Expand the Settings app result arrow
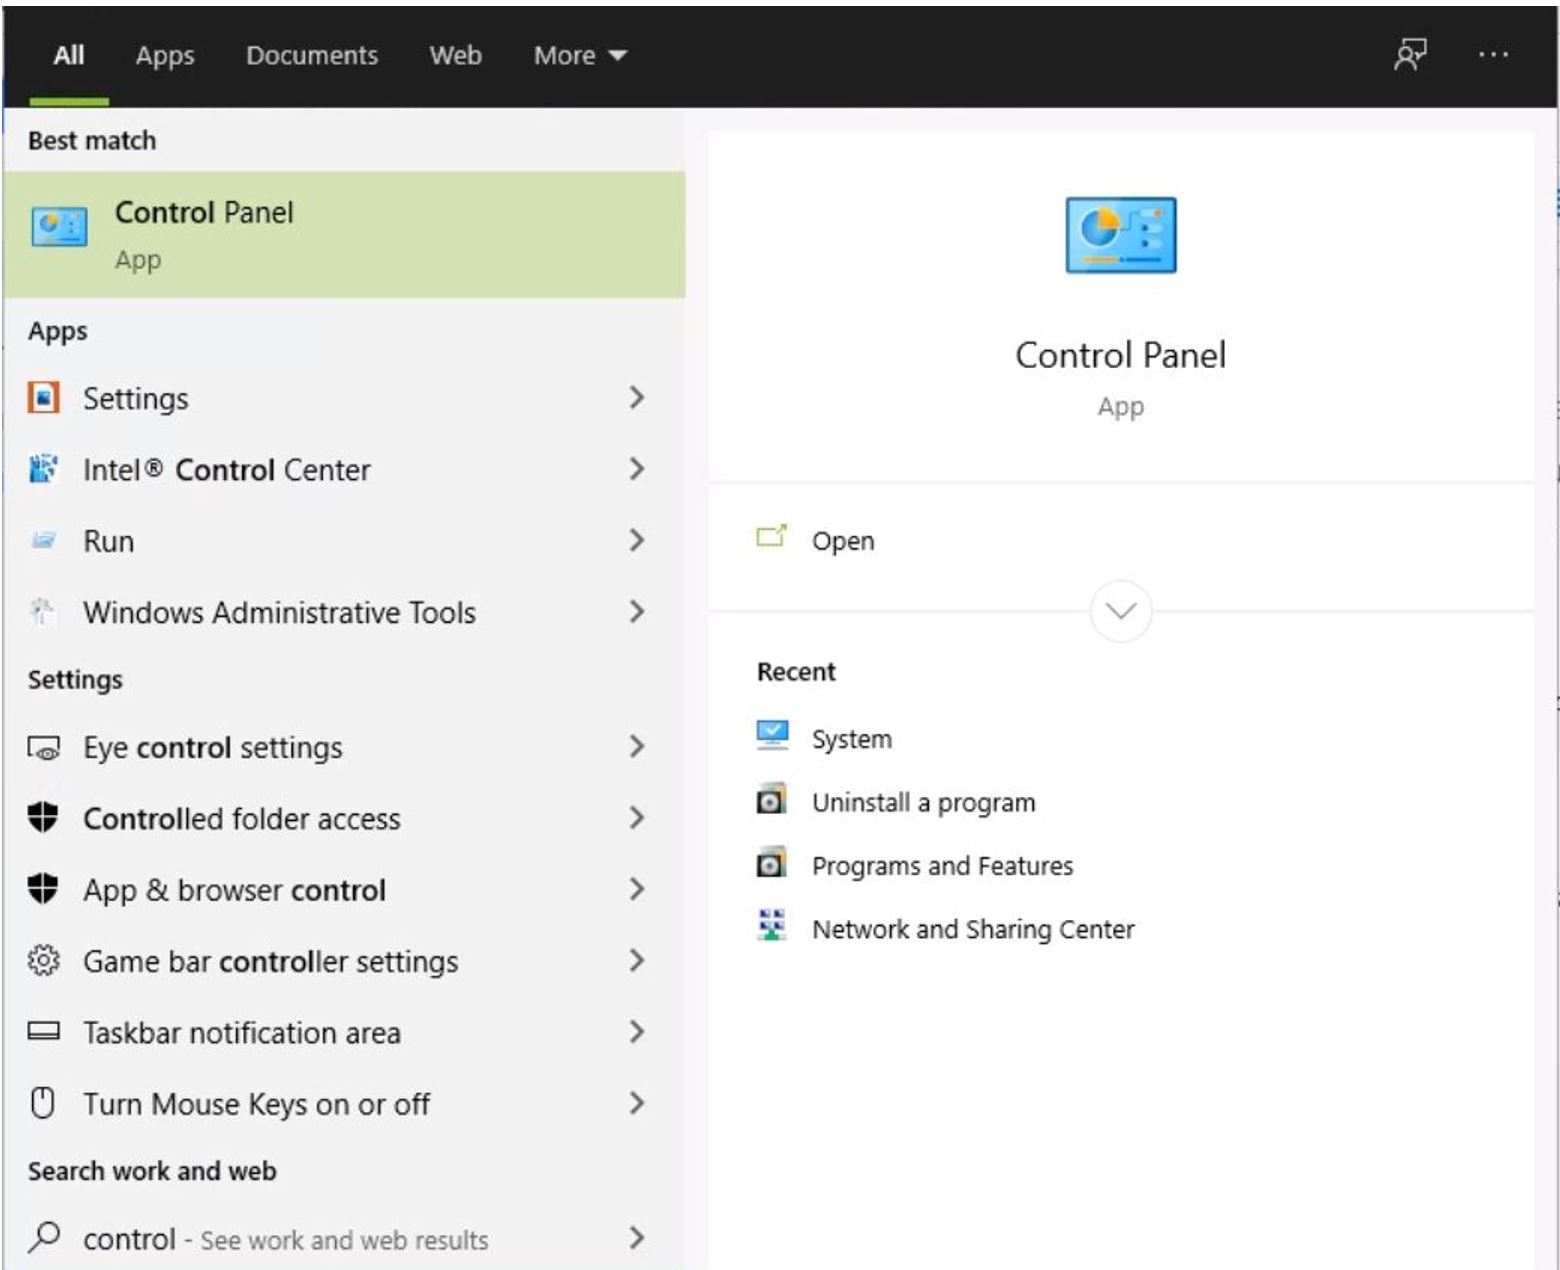The image size is (1560, 1270). [637, 398]
